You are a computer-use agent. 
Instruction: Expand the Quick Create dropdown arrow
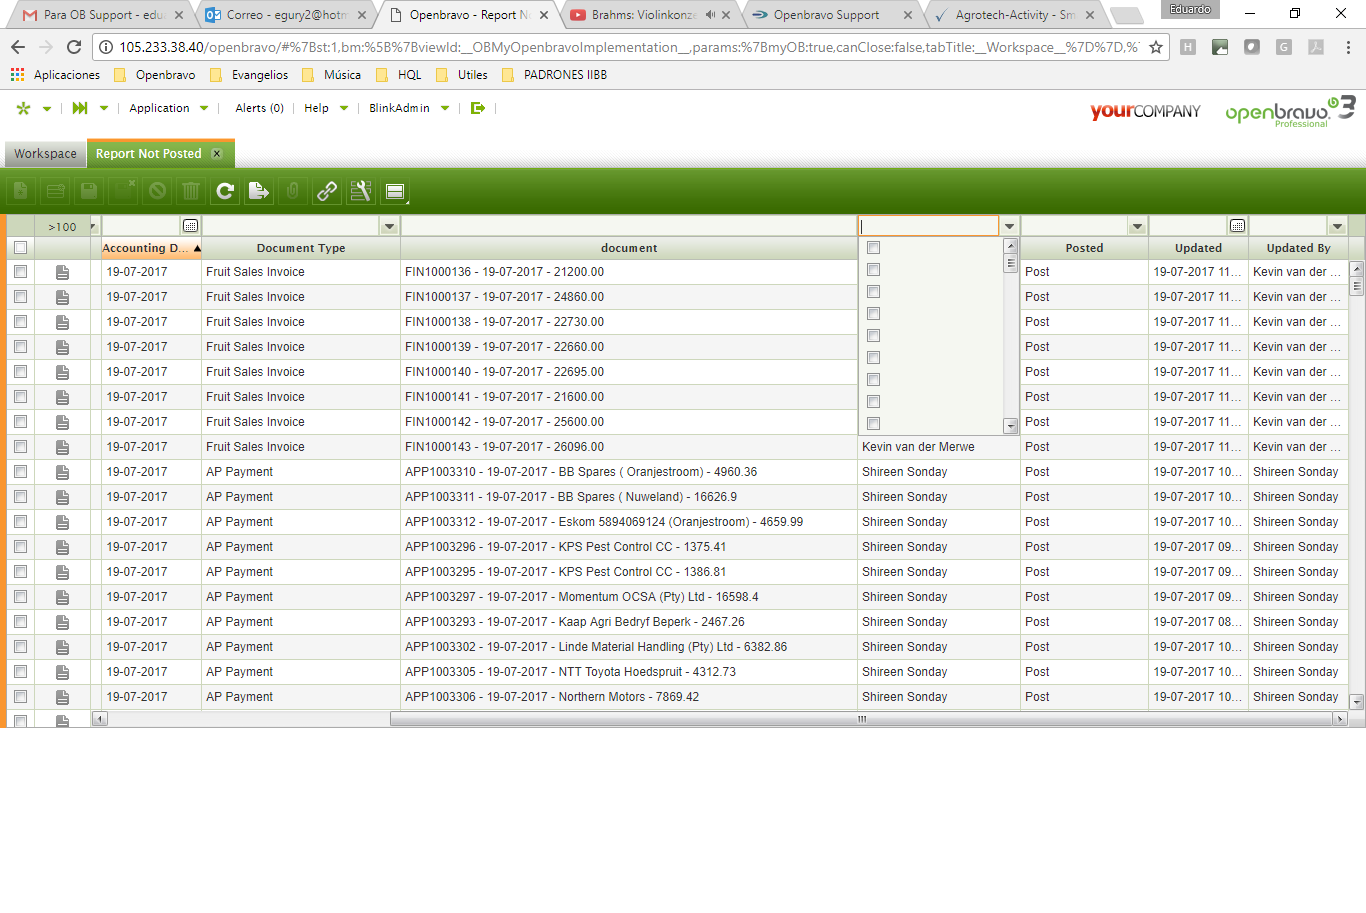click(46, 109)
